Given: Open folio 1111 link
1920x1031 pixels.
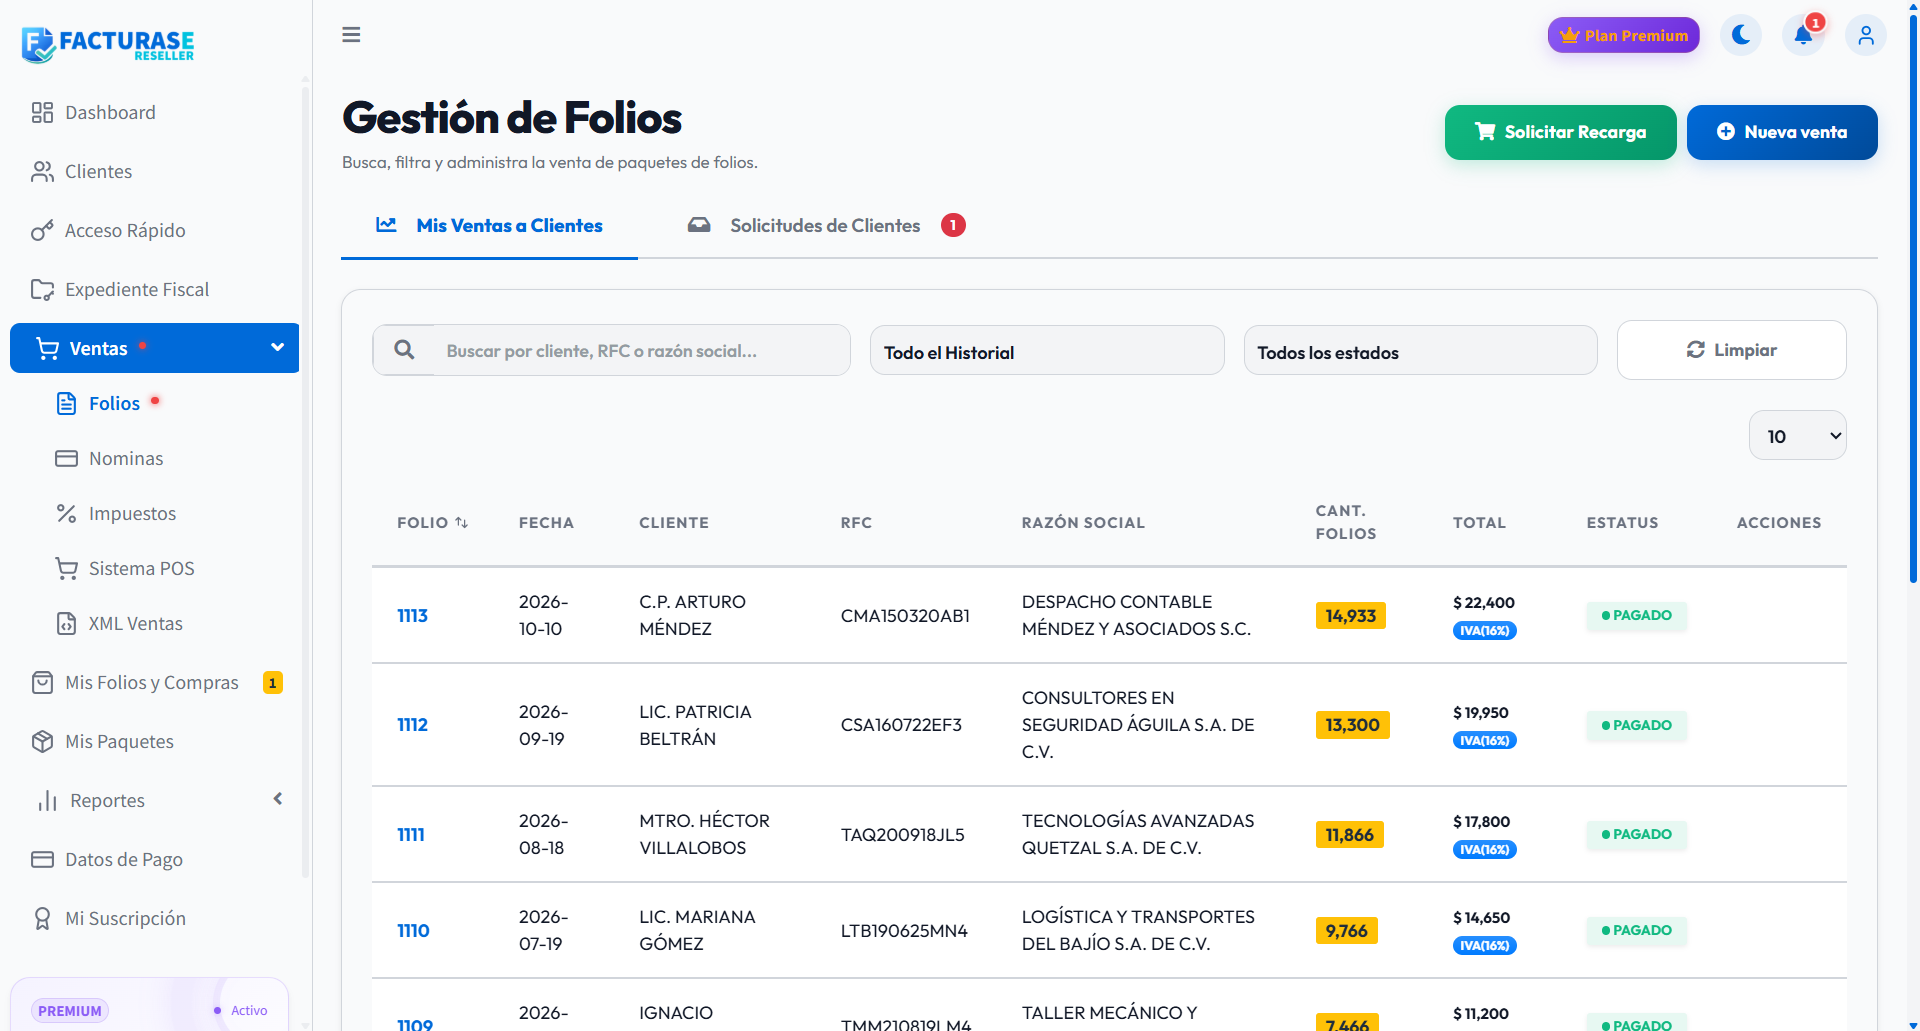Looking at the screenshot, I should (411, 835).
